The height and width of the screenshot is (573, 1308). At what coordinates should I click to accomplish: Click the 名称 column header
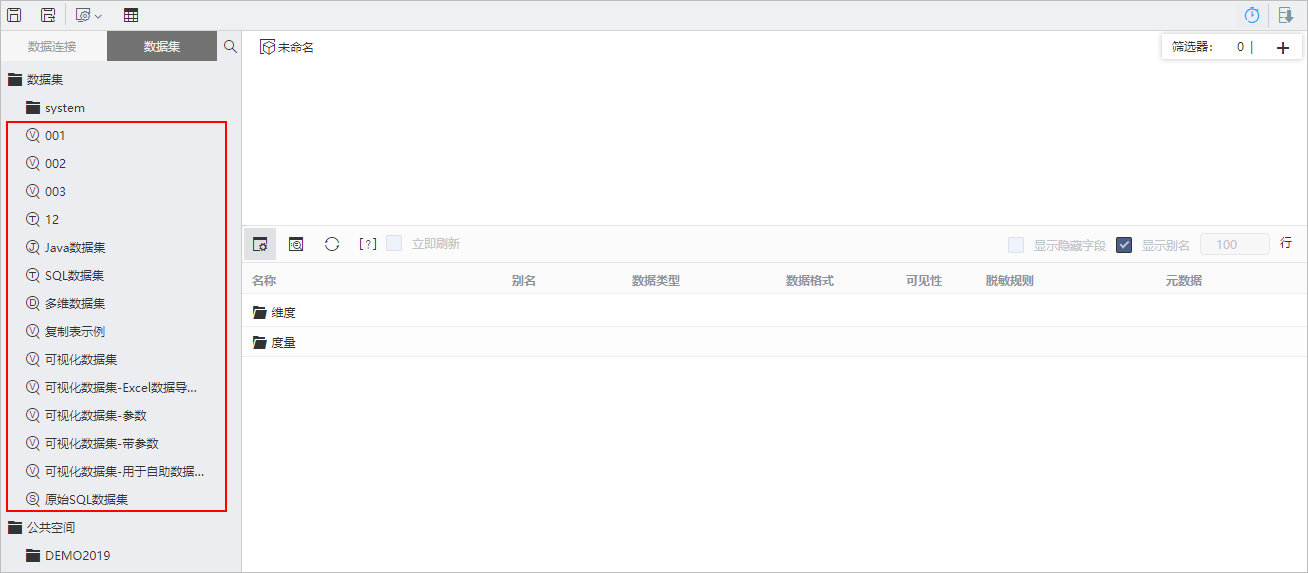pos(264,281)
